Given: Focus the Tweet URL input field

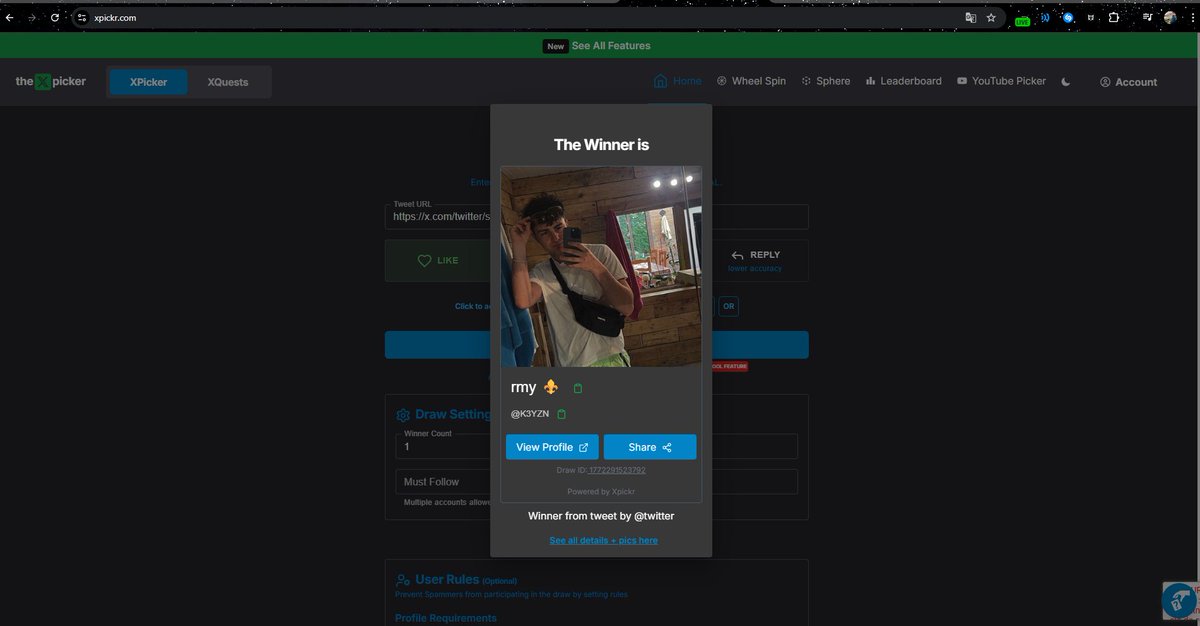Looking at the screenshot, I should point(597,217).
